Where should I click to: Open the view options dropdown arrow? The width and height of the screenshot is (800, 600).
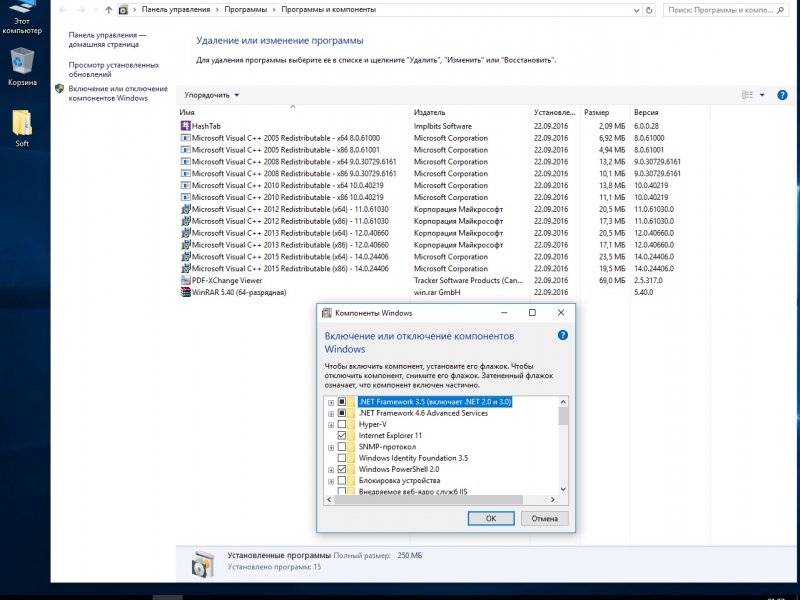tap(762, 95)
